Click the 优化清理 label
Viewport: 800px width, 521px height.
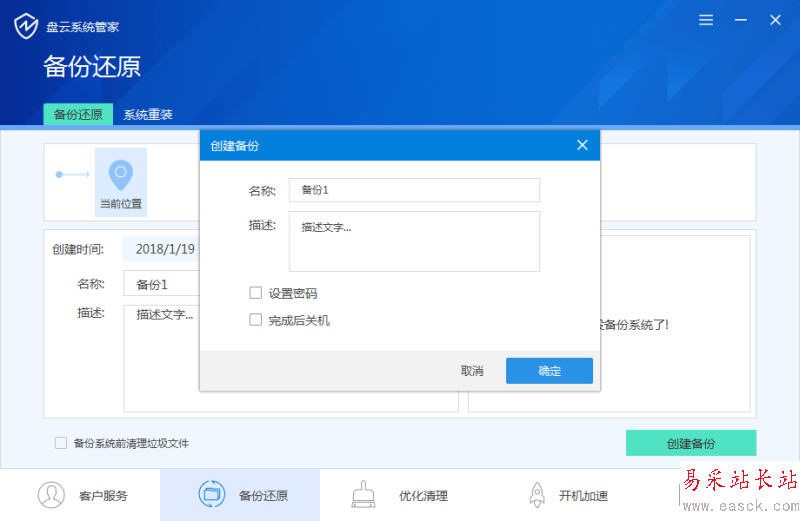point(423,495)
